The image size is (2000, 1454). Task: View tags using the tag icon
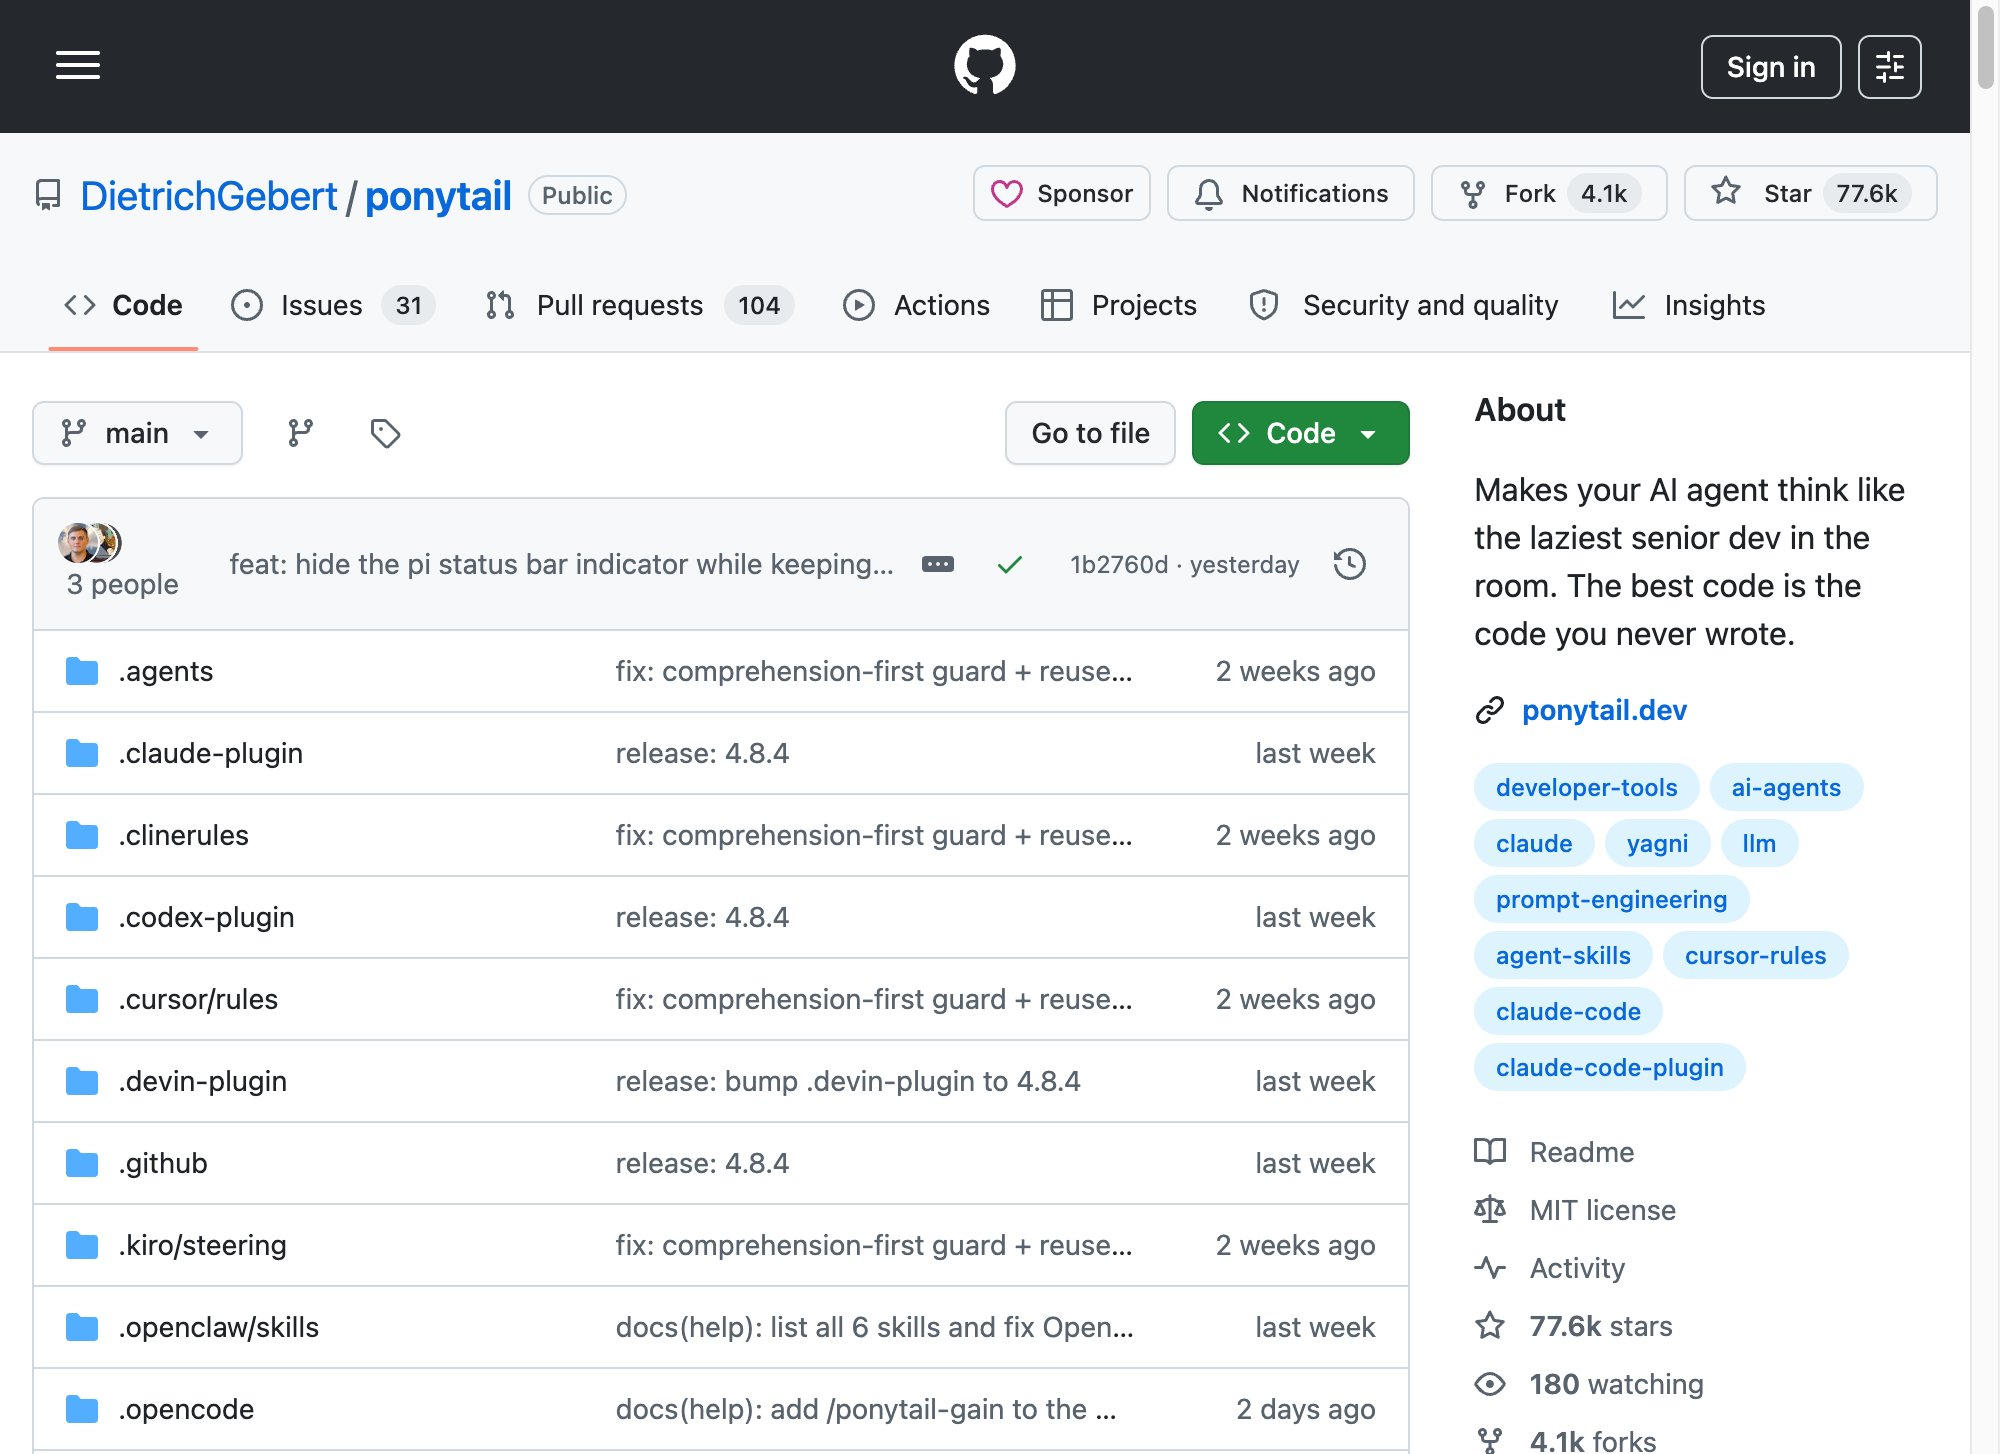click(x=385, y=433)
